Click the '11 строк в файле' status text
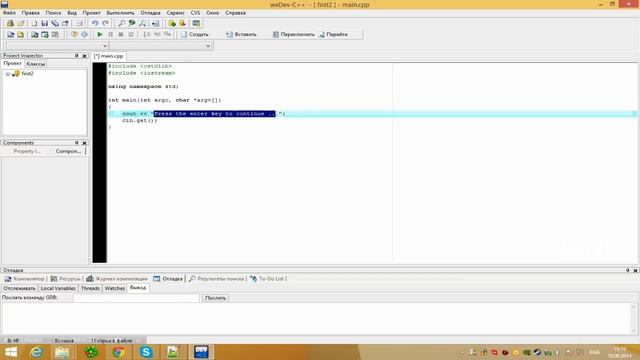 111,340
